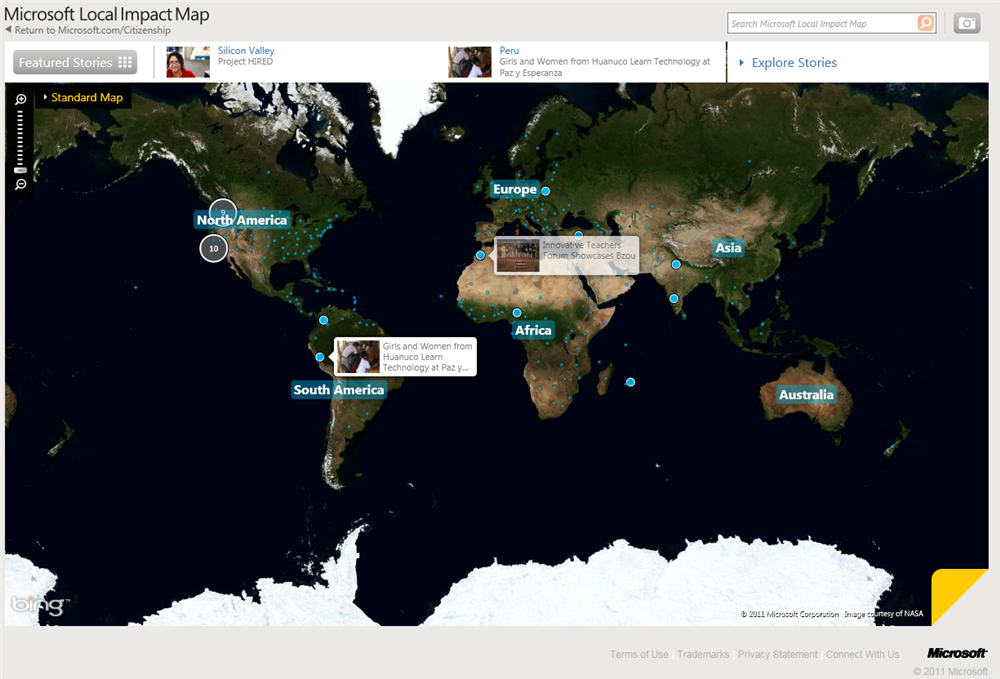Jump to the North America region label
Image resolution: width=1000 pixels, height=679 pixels.
coord(242,220)
